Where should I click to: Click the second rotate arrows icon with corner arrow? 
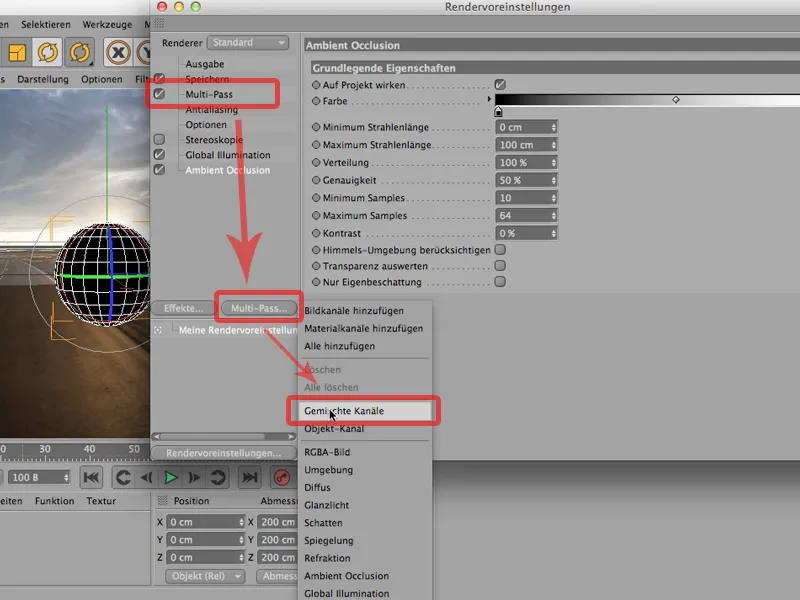click(x=80, y=52)
